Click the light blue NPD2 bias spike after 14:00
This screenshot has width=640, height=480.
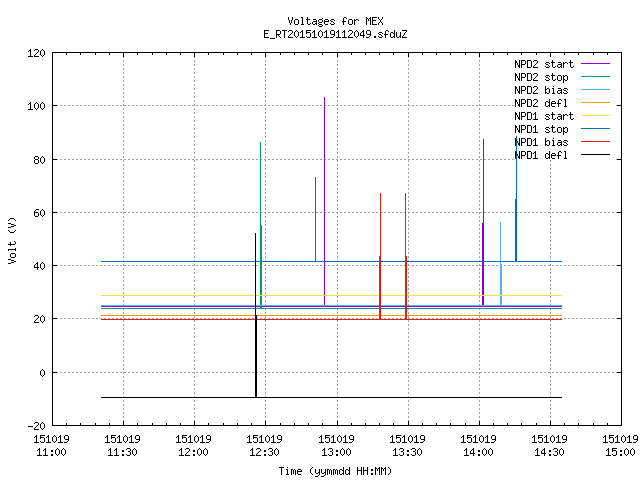(x=501, y=263)
